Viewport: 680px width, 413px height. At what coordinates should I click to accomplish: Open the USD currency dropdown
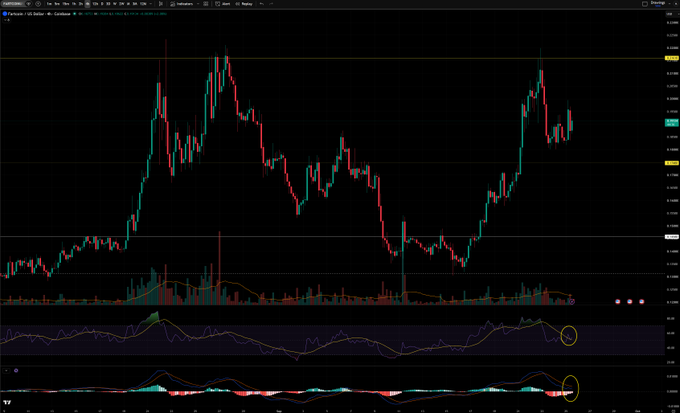click(x=672, y=14)
